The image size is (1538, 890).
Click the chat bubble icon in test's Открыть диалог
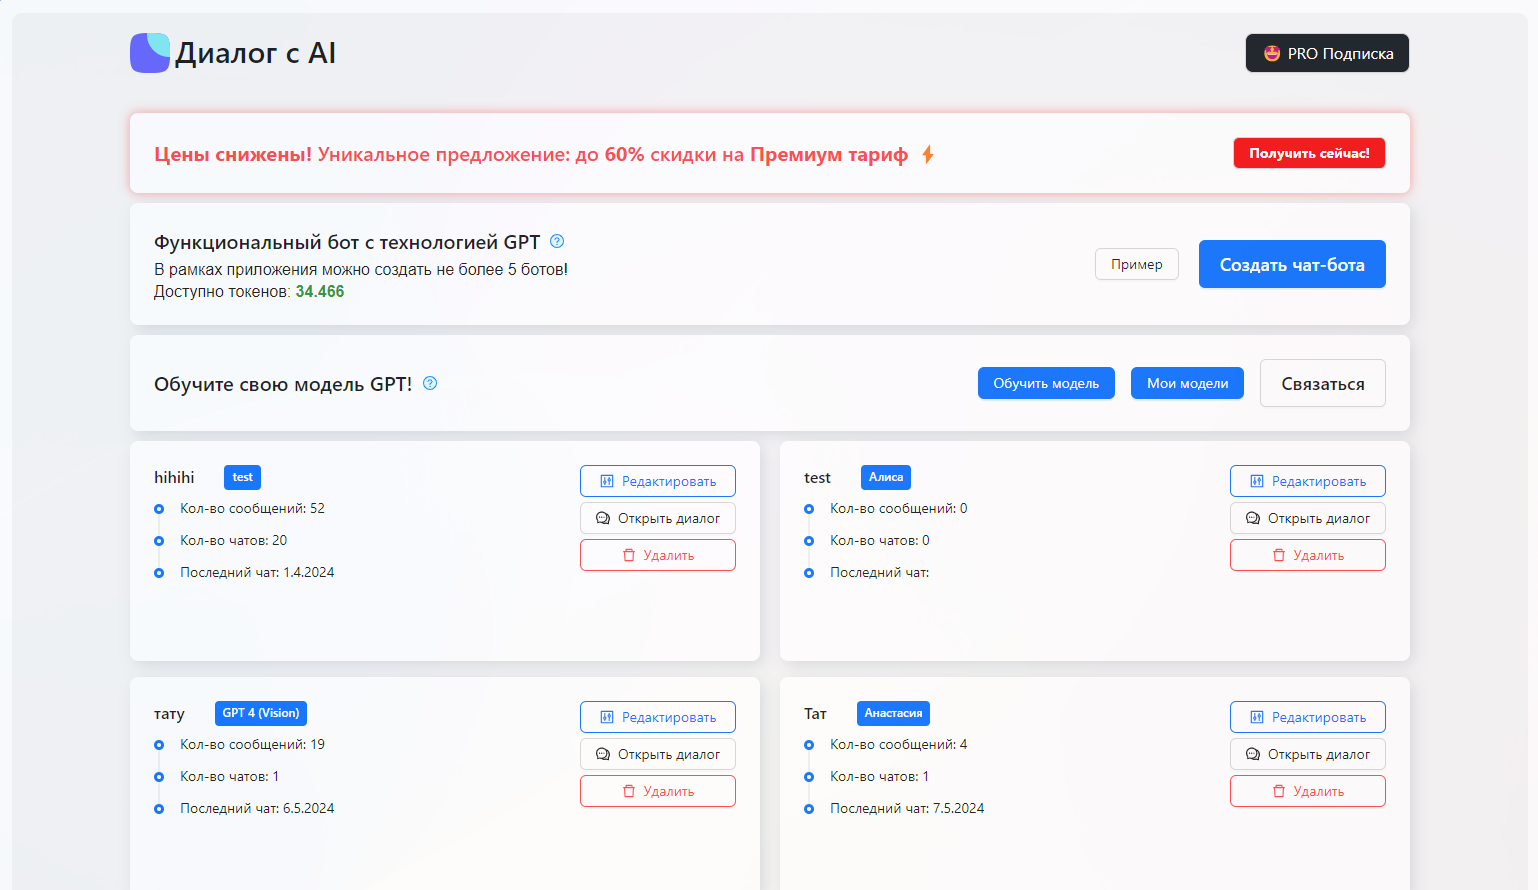coord(1253,518)
